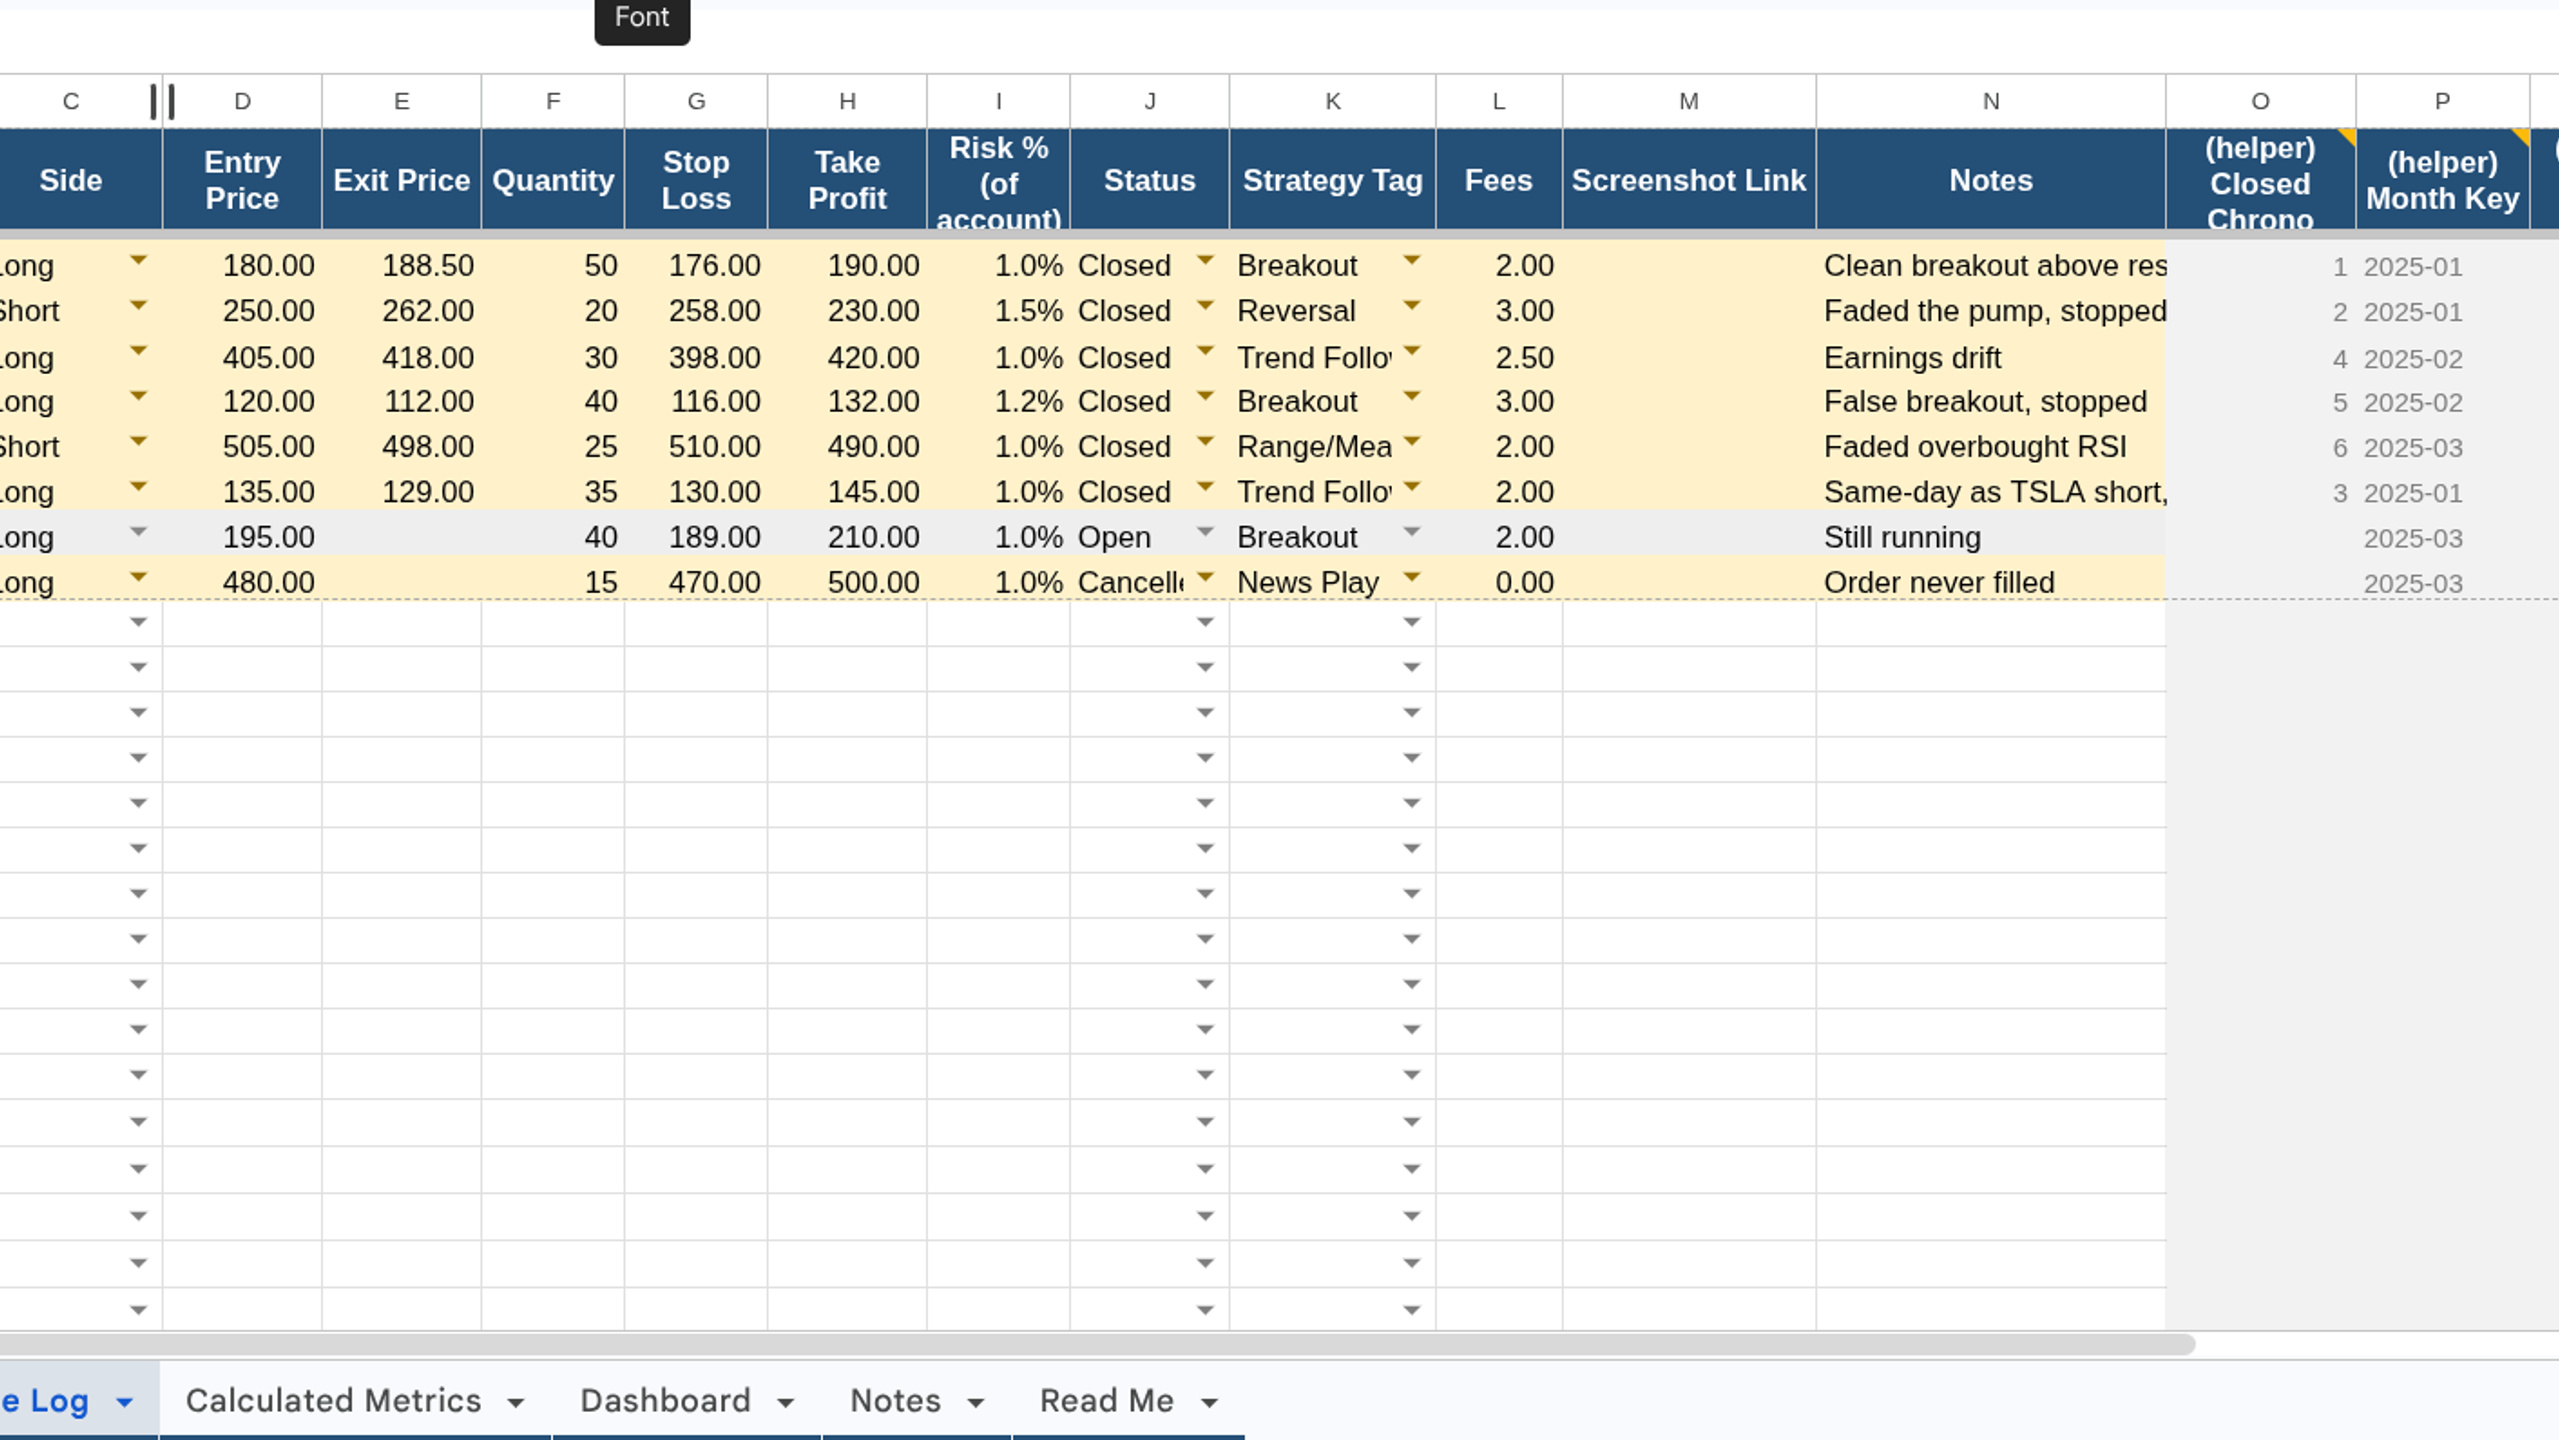Select the 2.50 fees cell
The width and height of the screenshot is (2559, 1440).
pyautogui.click(x=1498, y=357)
